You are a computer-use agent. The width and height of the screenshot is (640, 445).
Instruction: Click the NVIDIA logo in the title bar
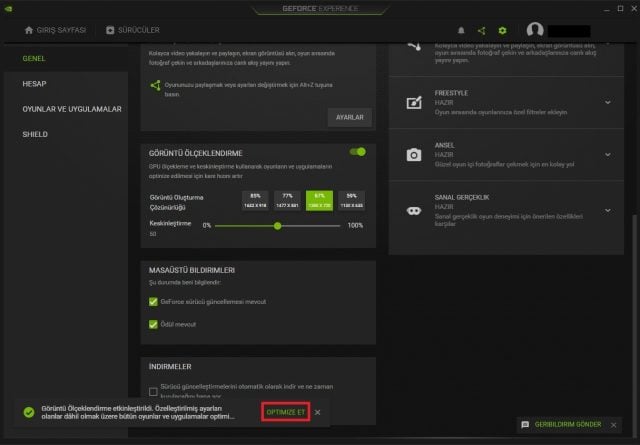pyautogui.click(x=8, y=9)
